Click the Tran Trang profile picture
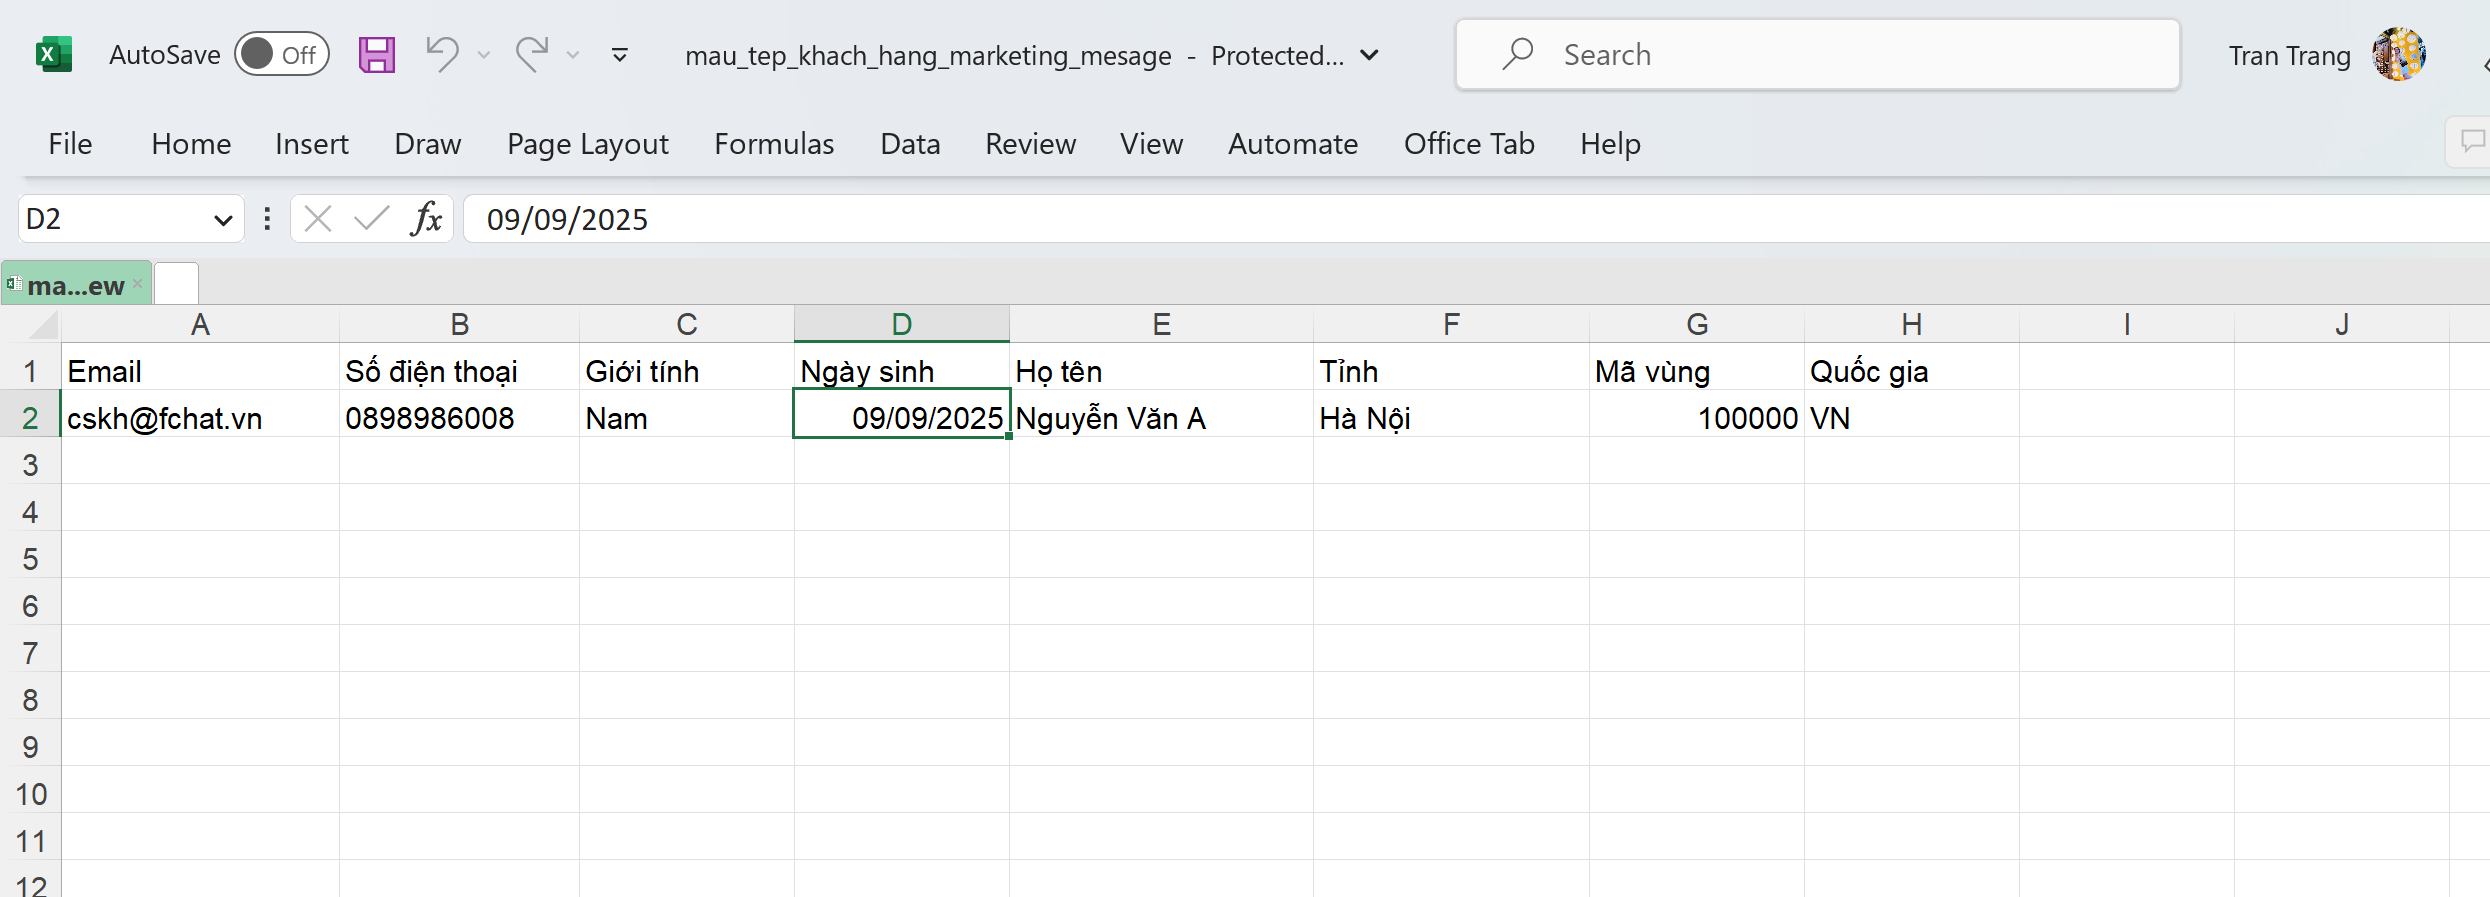The image size is (2490, 897). click(x=2399, y=55)
